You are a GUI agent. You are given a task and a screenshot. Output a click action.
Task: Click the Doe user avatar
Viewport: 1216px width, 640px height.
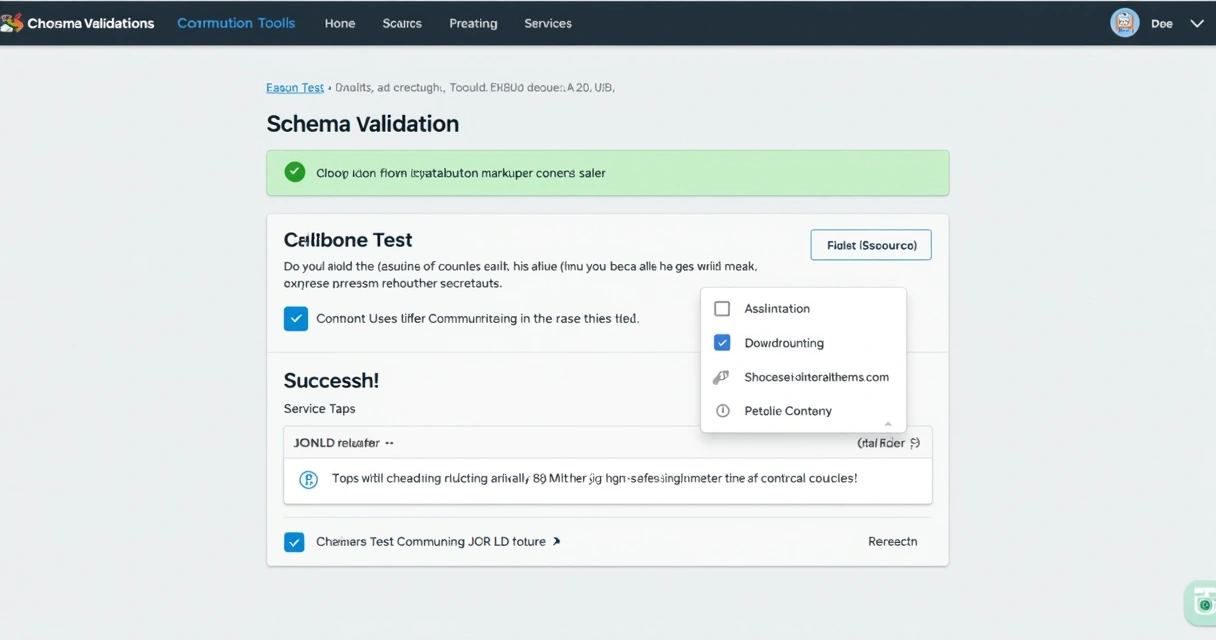[1125, 23]
